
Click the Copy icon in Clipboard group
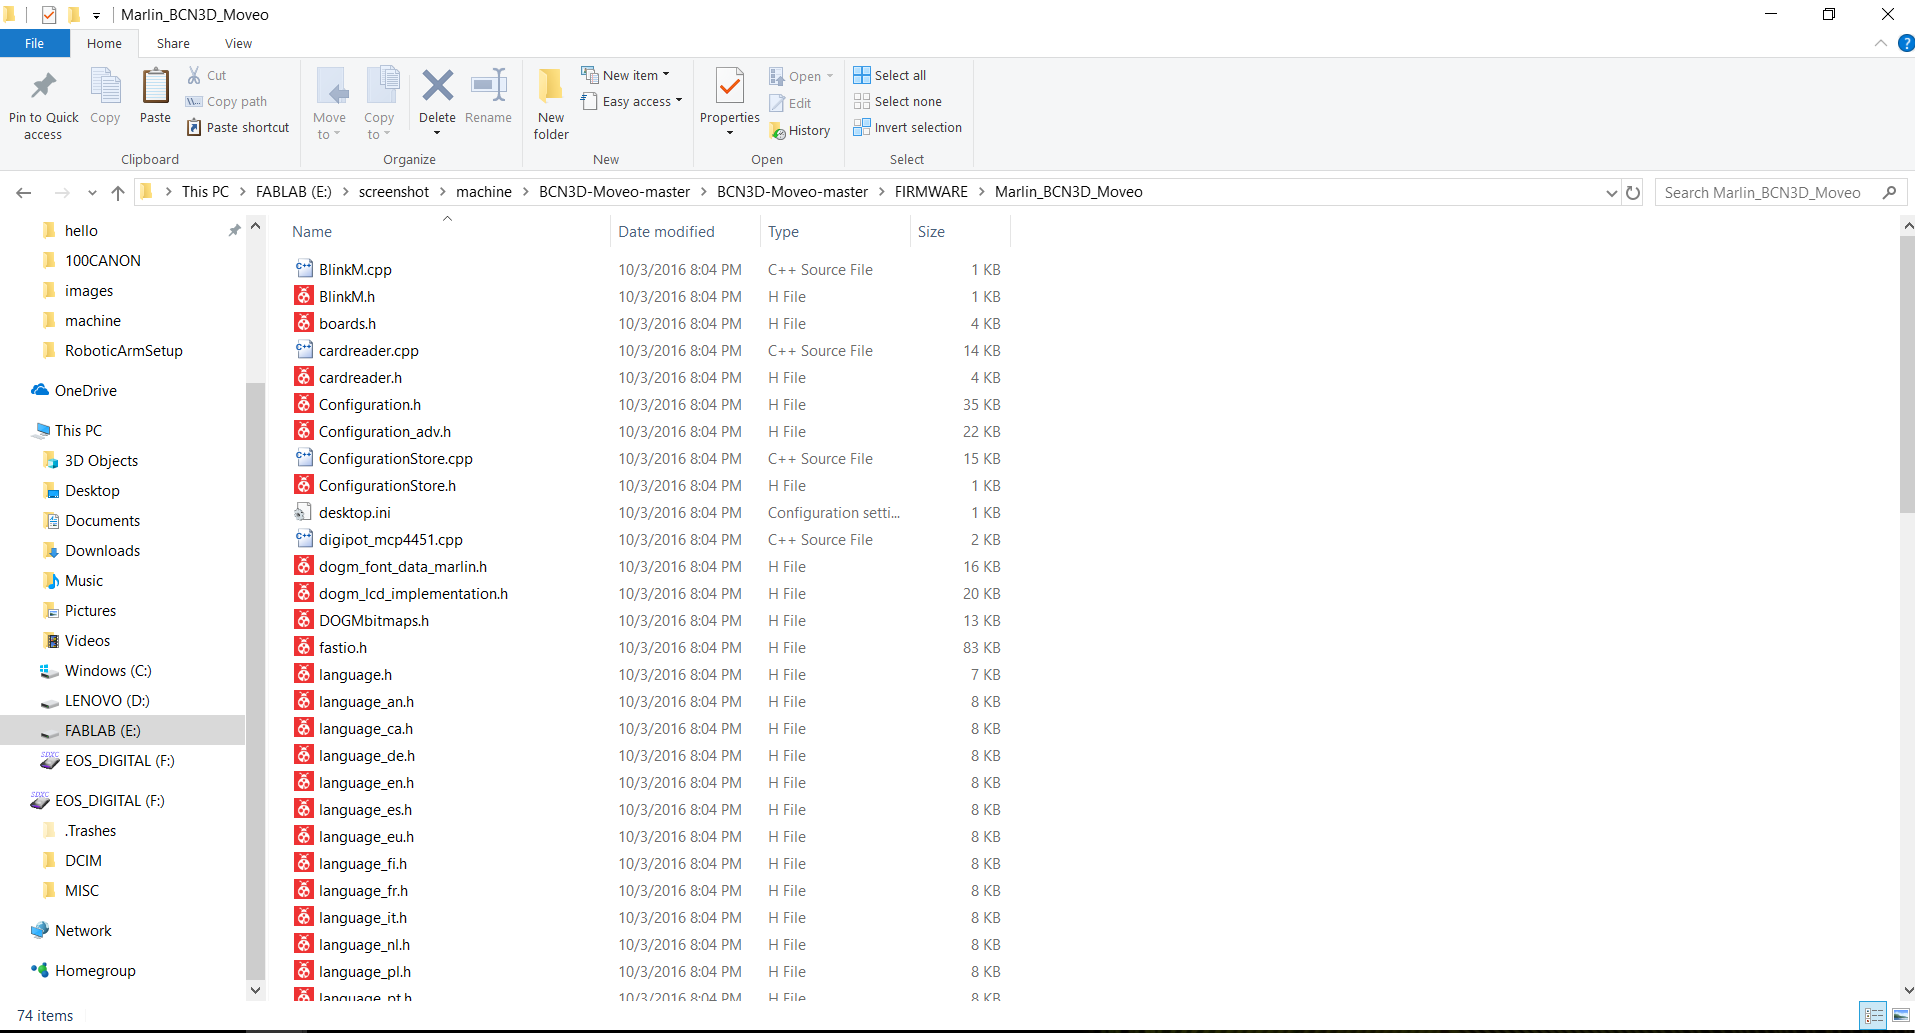click(105, 86)
